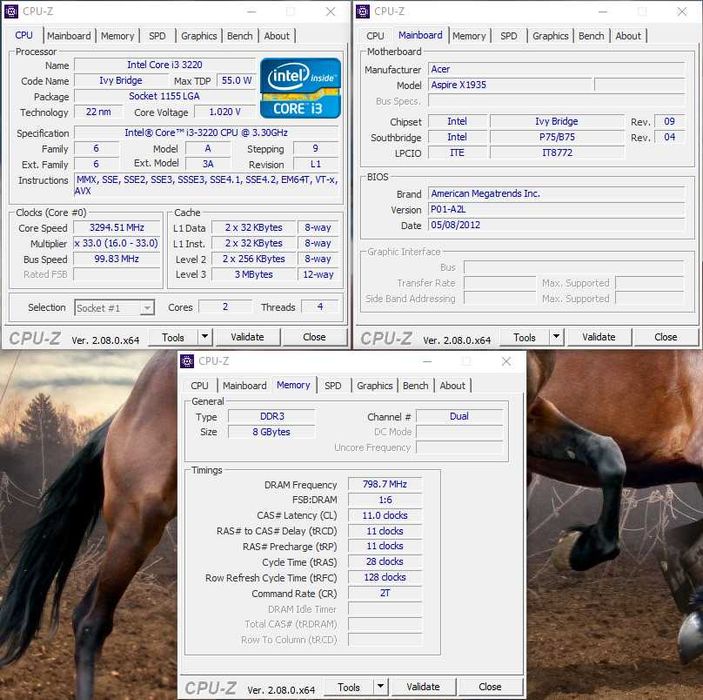Open About tab in the Memory window

[452, 386]
